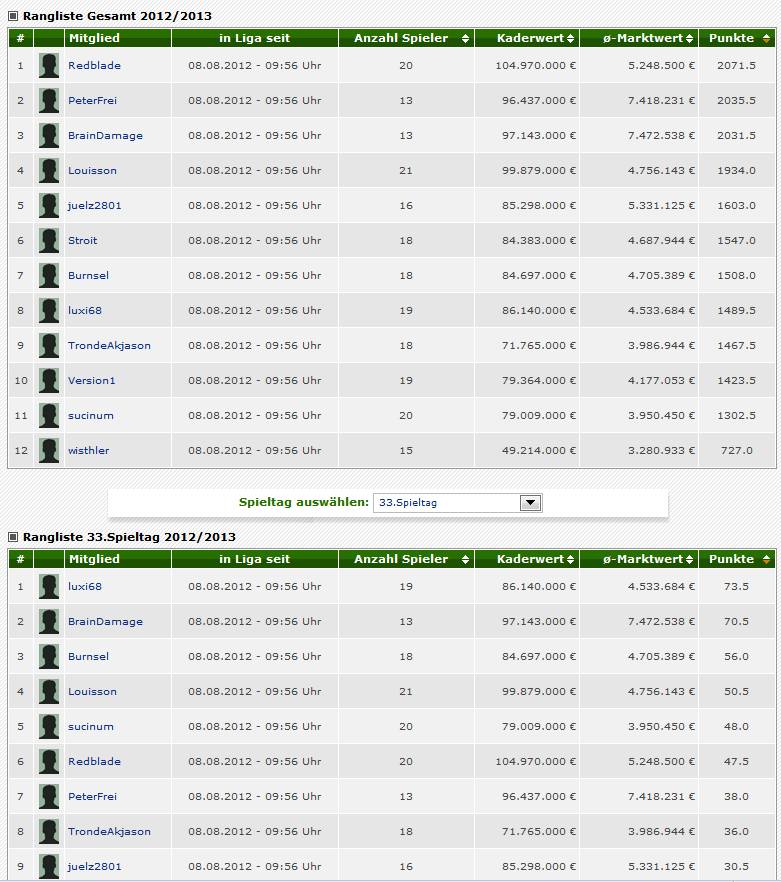Image resolution: width=781 pixels, height=882 pixels.
Task: Click luxi68's avatar in 33.Spieltag ranking
Action: pos(49,587)
